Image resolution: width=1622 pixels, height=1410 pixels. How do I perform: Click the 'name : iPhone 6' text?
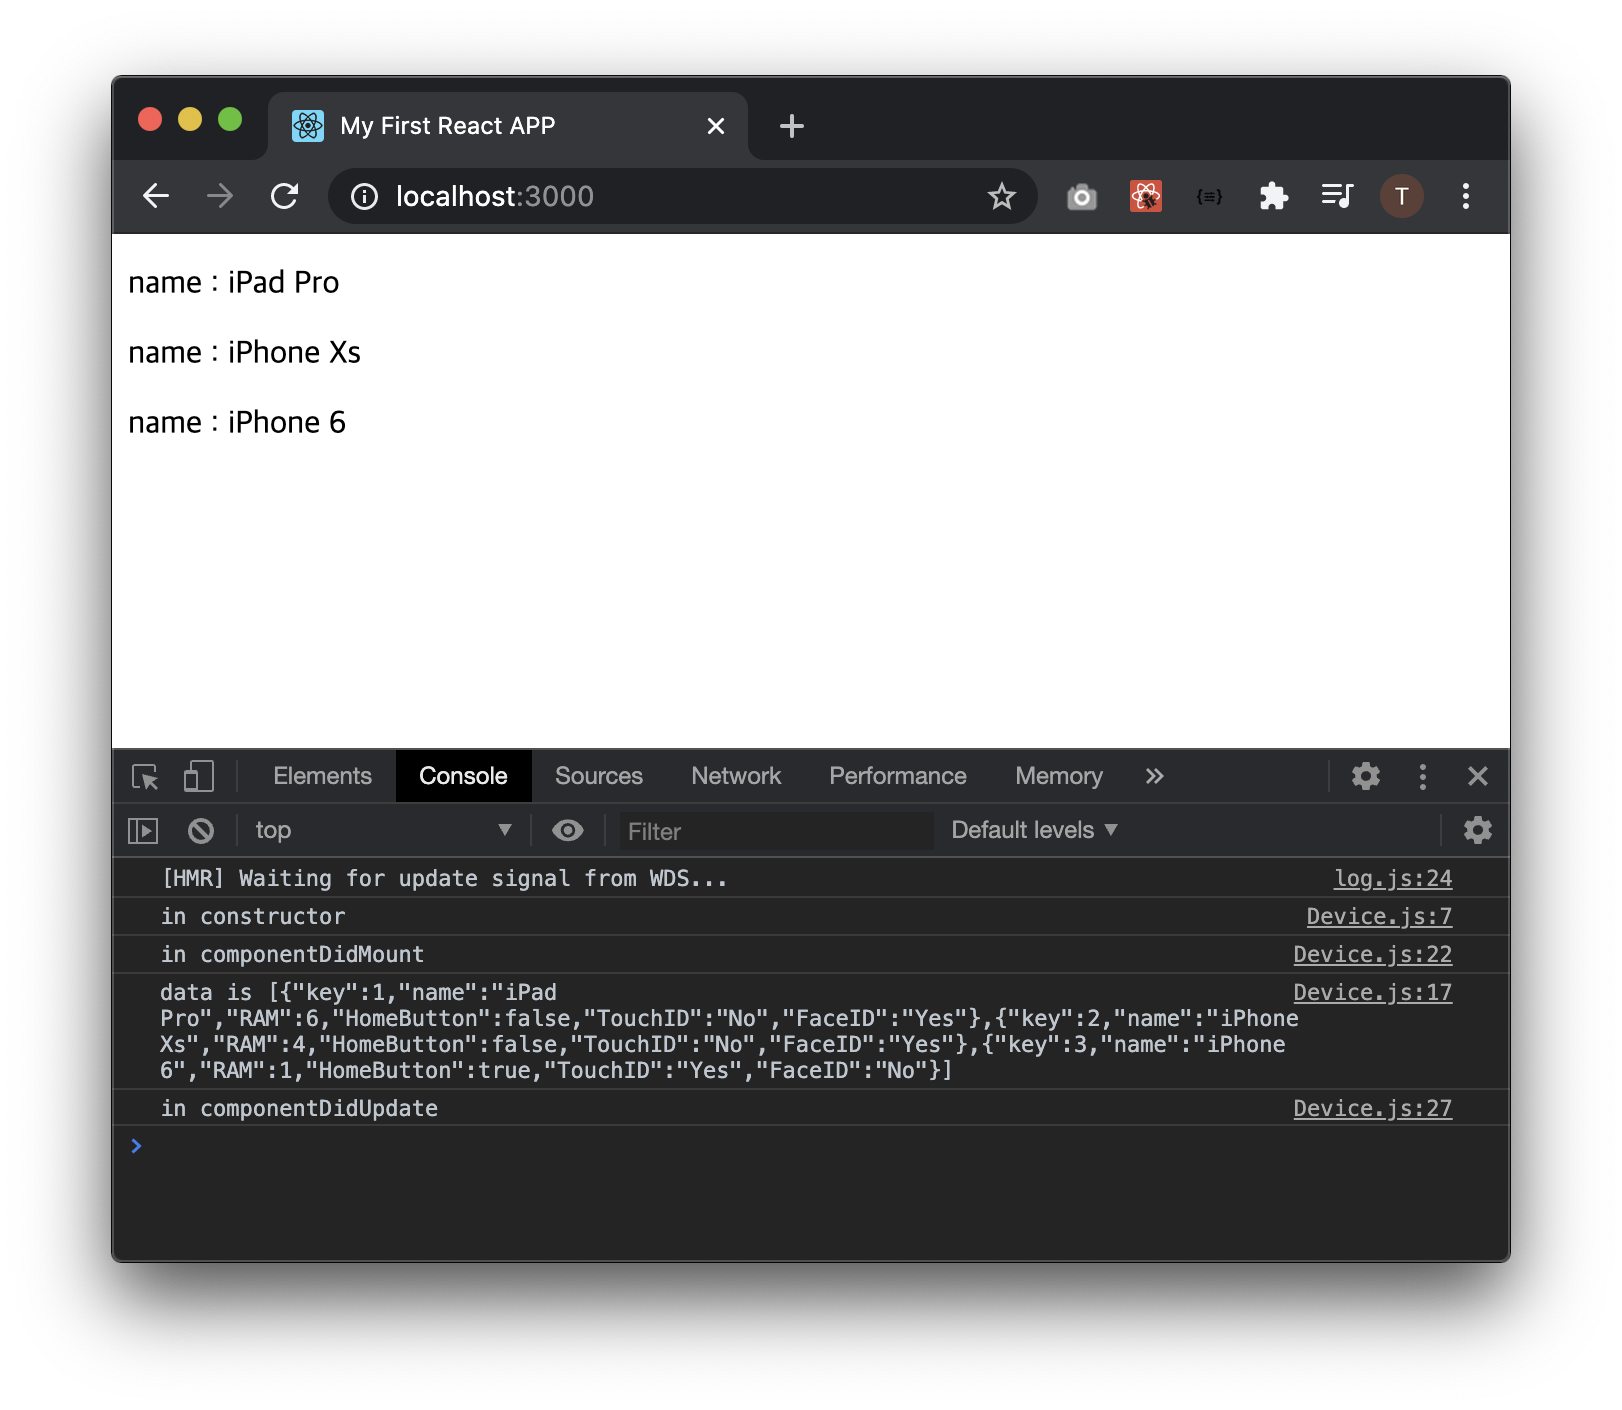pos(237,422)
